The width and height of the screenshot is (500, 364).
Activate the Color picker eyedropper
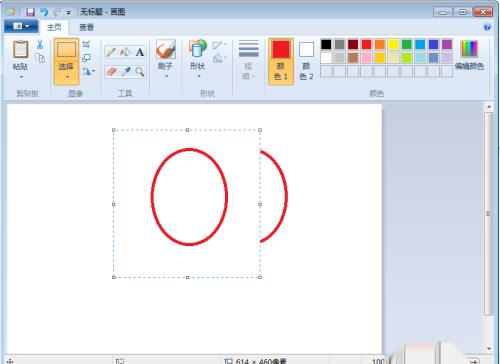click(x=126, y=71)
